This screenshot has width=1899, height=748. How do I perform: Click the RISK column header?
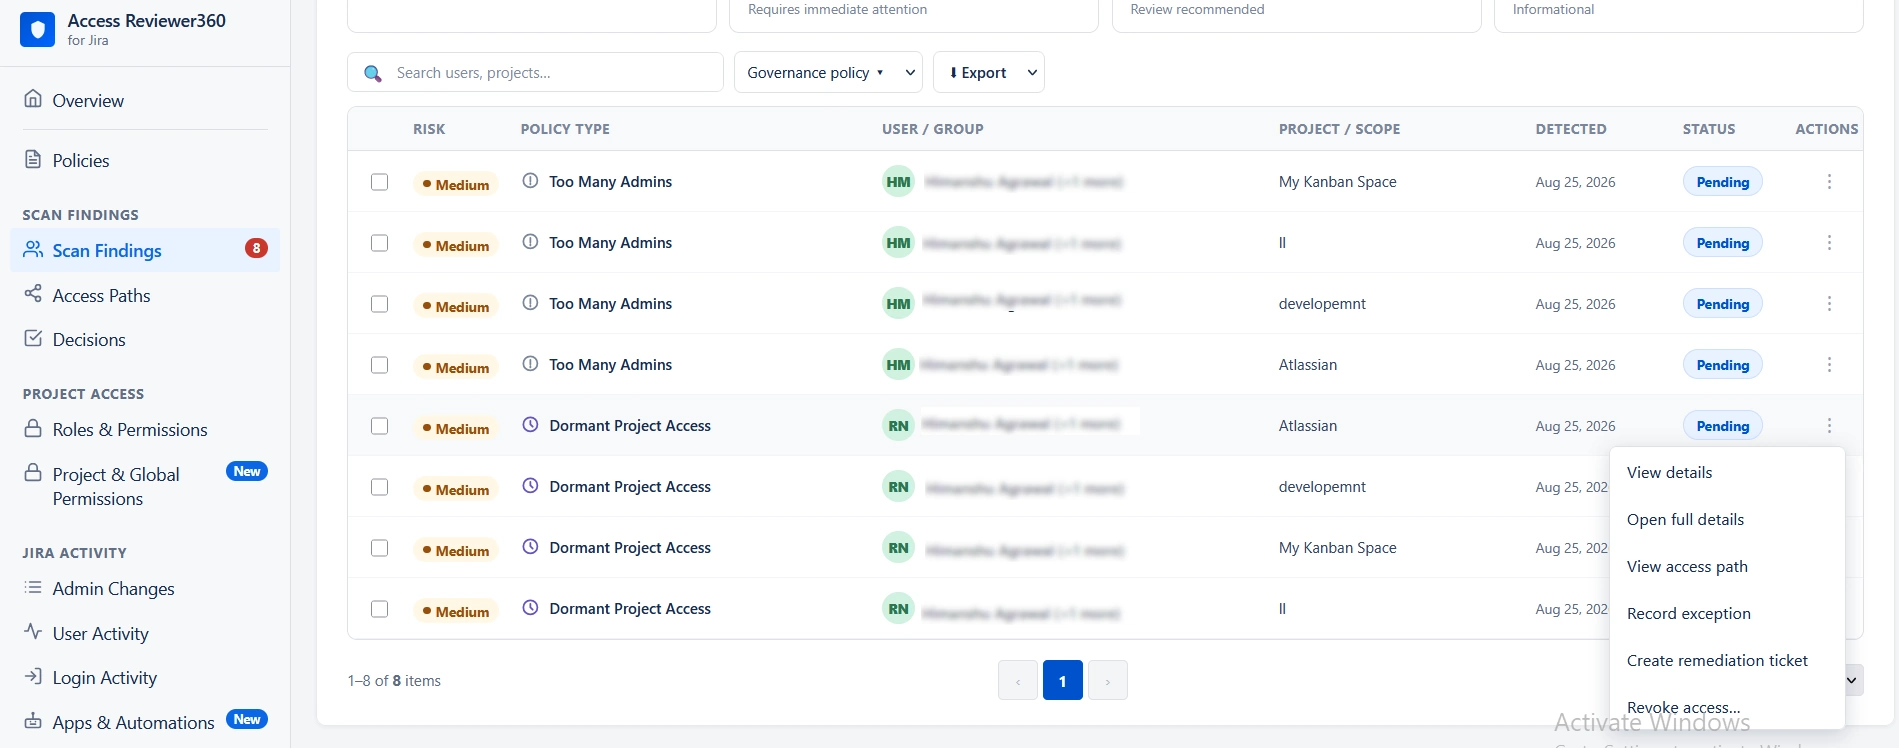point(429,129)
